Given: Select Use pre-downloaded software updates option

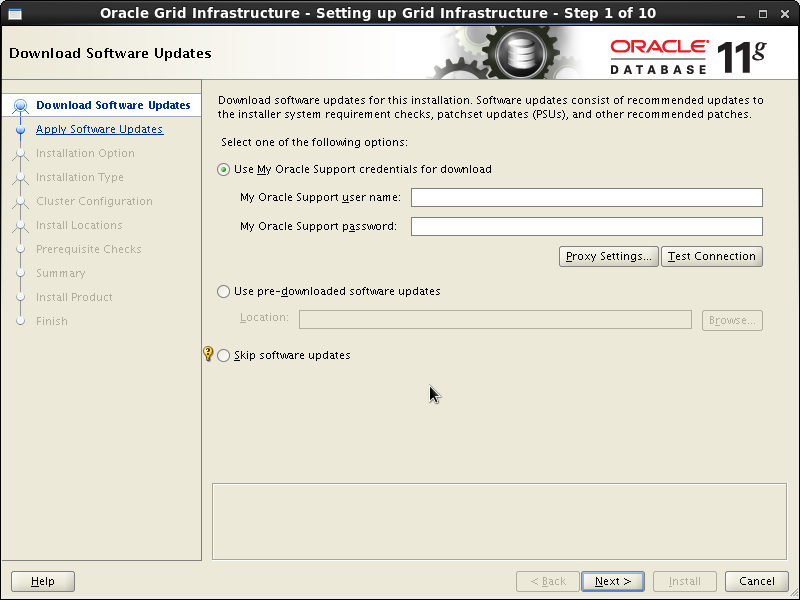Looking at the screenshot, I should coord(223,291).
